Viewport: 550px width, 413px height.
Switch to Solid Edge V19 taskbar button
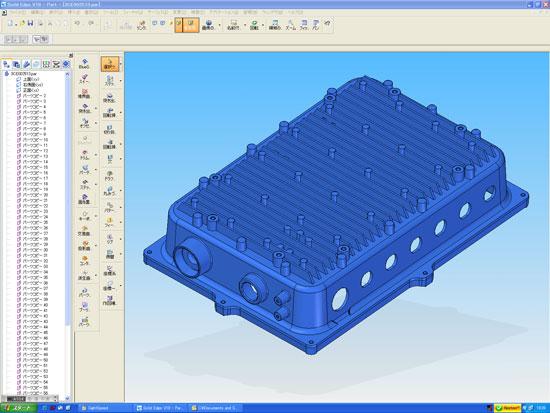point(160,408)
